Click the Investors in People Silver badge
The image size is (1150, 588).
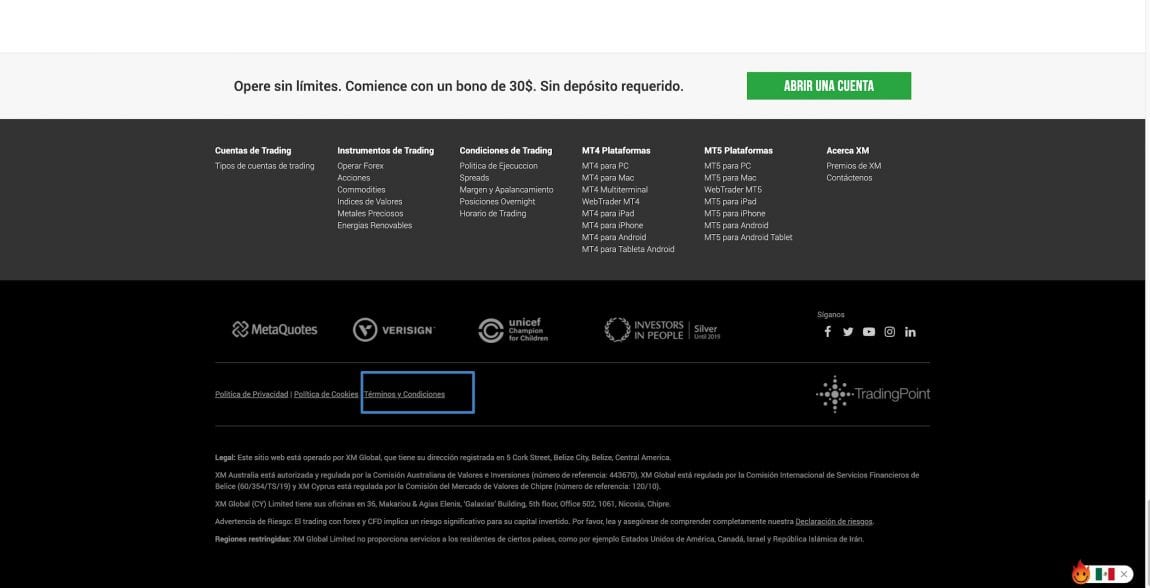pyautogui.click(x=661, y=330)
